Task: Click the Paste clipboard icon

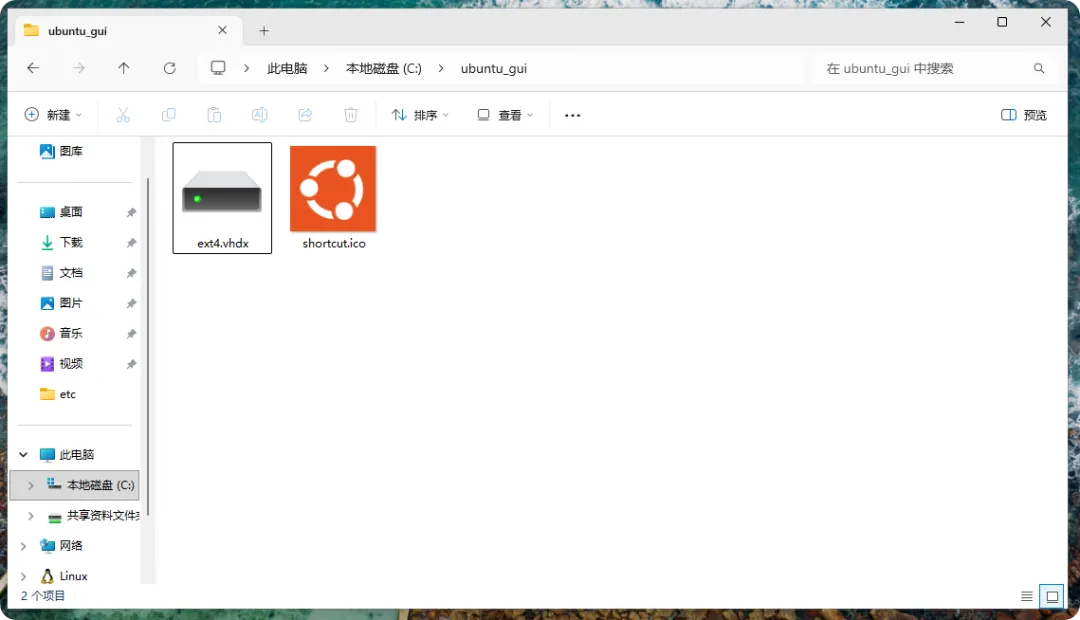Action: [x=214, y=115]
